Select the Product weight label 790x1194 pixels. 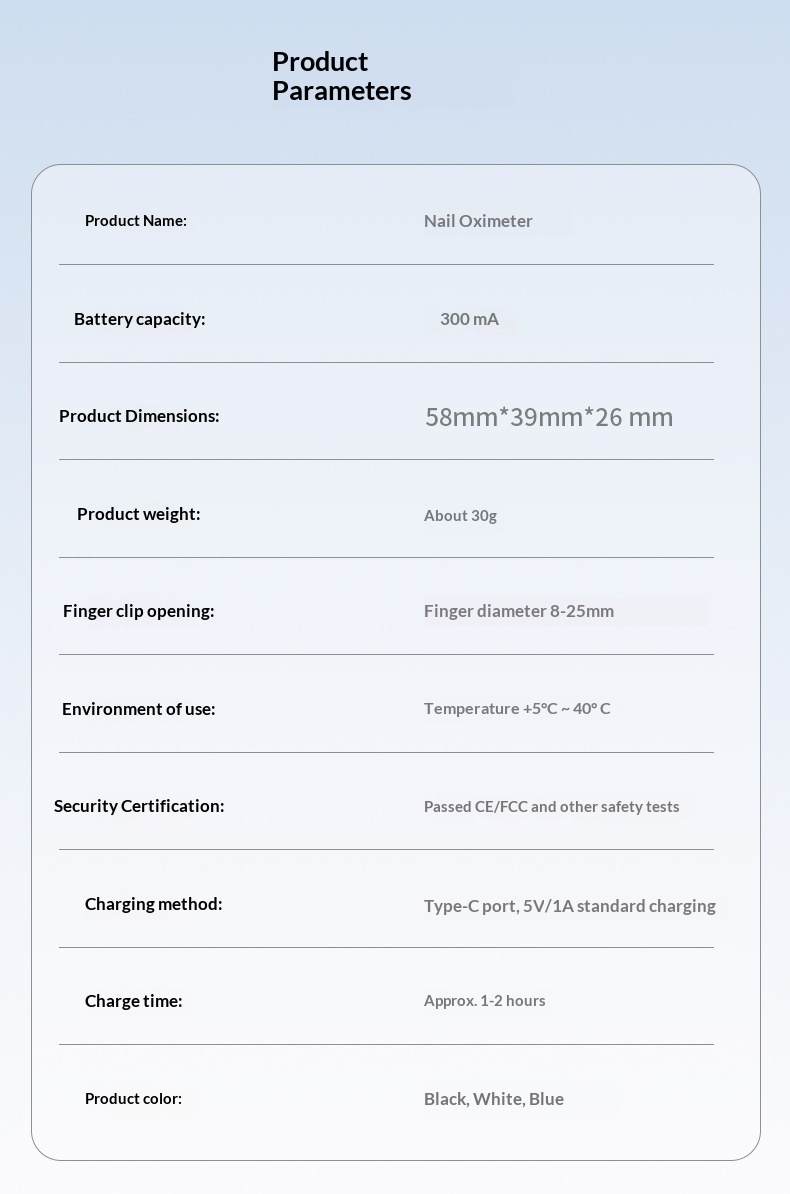tap(138, 514)
